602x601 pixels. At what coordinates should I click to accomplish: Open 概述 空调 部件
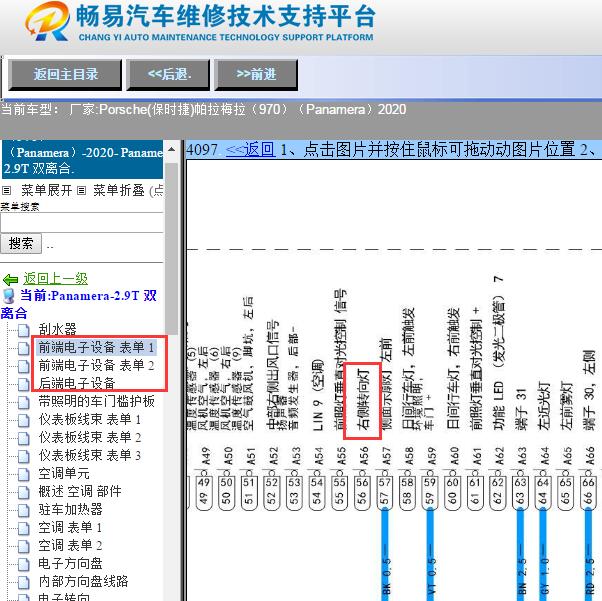tap(80, 492)
